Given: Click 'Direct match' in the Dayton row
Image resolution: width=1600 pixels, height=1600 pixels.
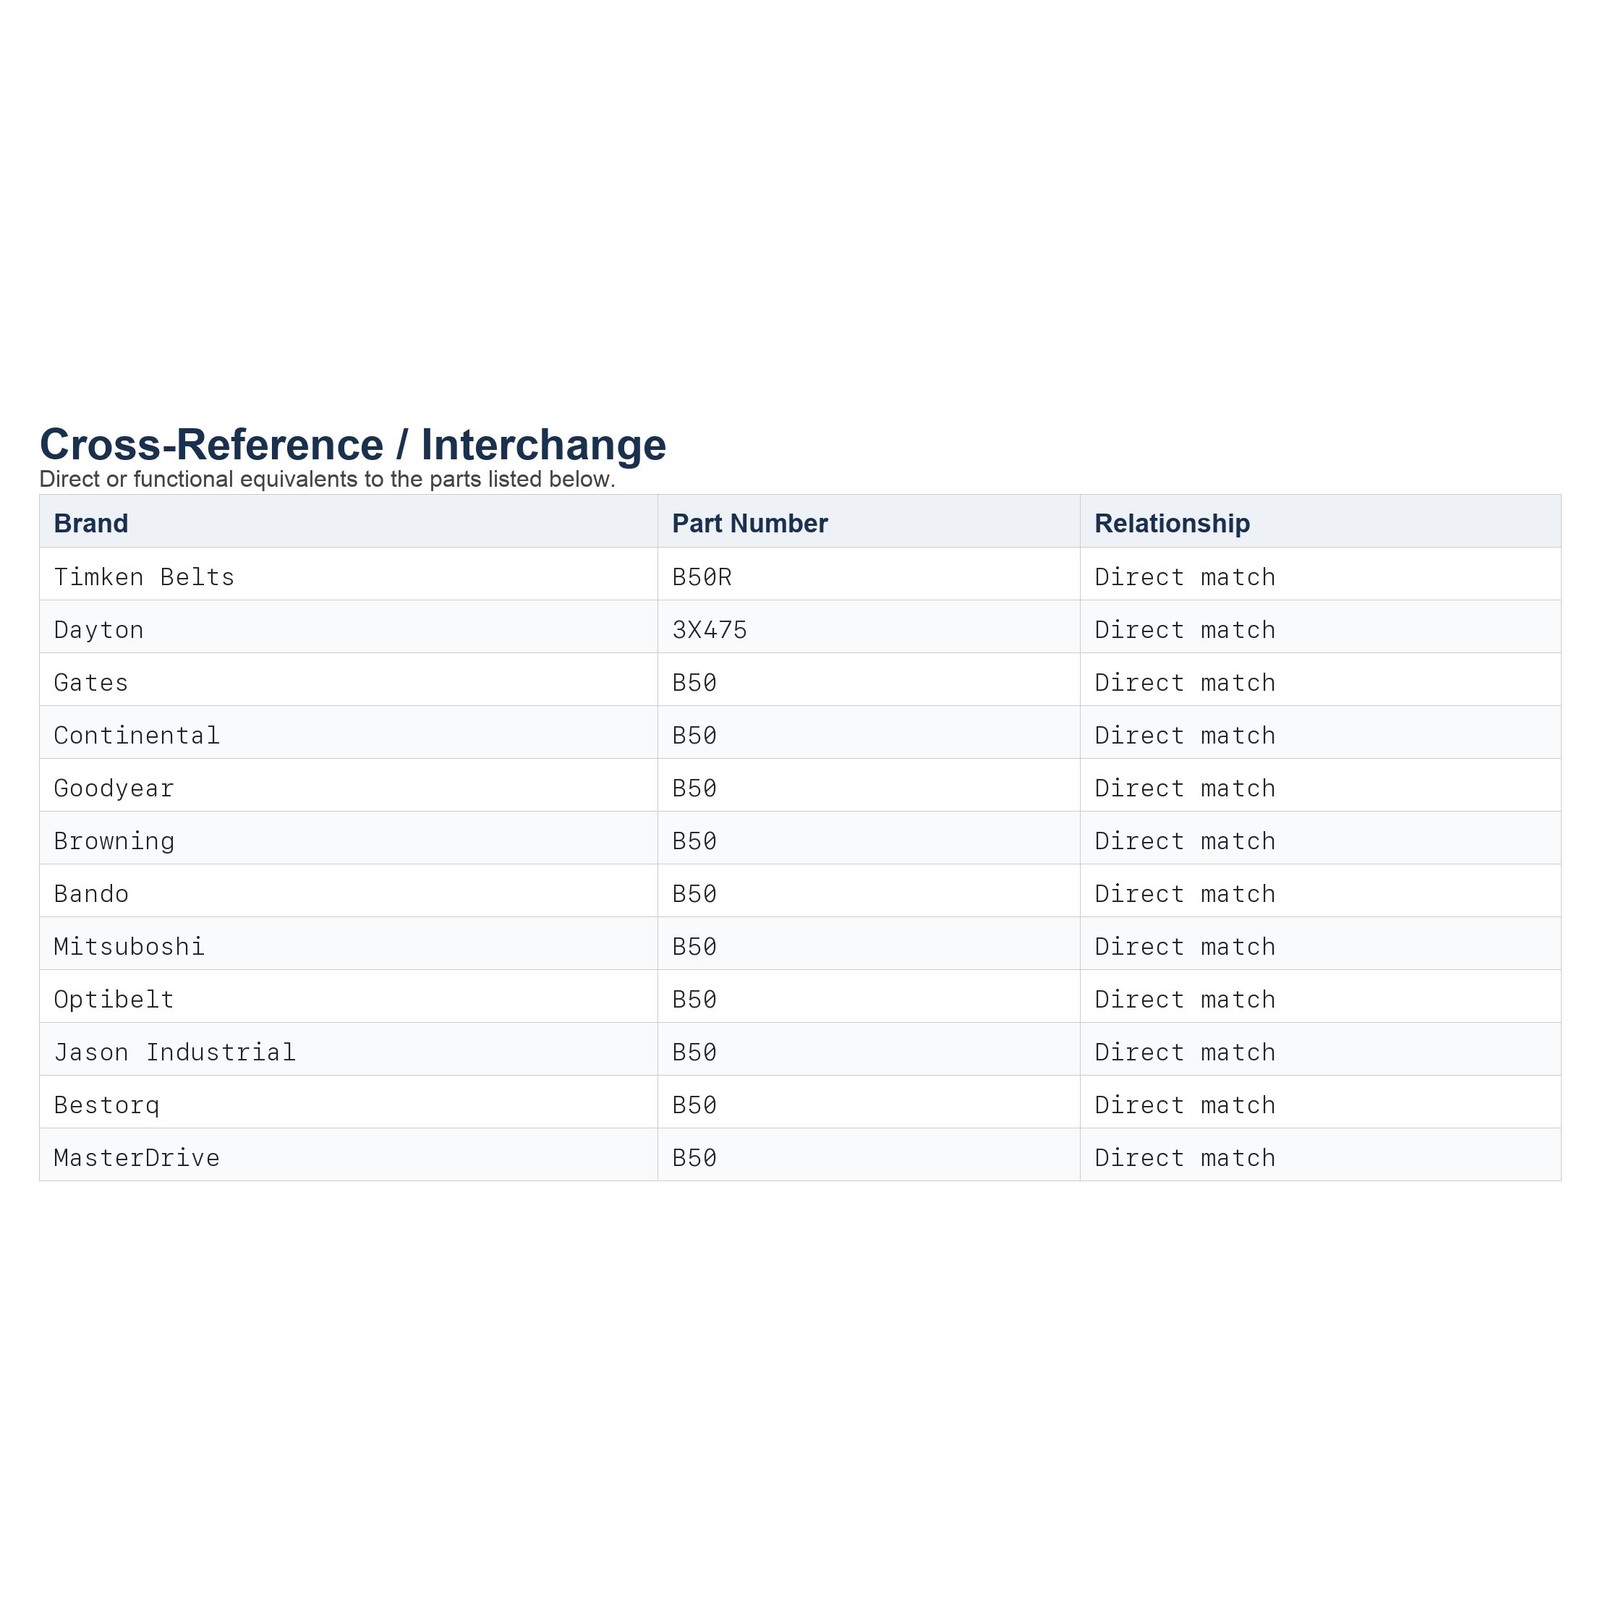Looking at the screenshot, I should tap(1185, 630).
